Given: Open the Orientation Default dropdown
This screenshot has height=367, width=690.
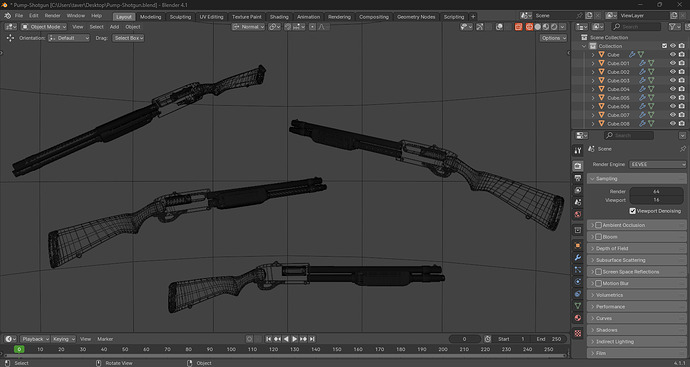Looking at the screenshot, I should pyautogui.click(x=69, y=38).
